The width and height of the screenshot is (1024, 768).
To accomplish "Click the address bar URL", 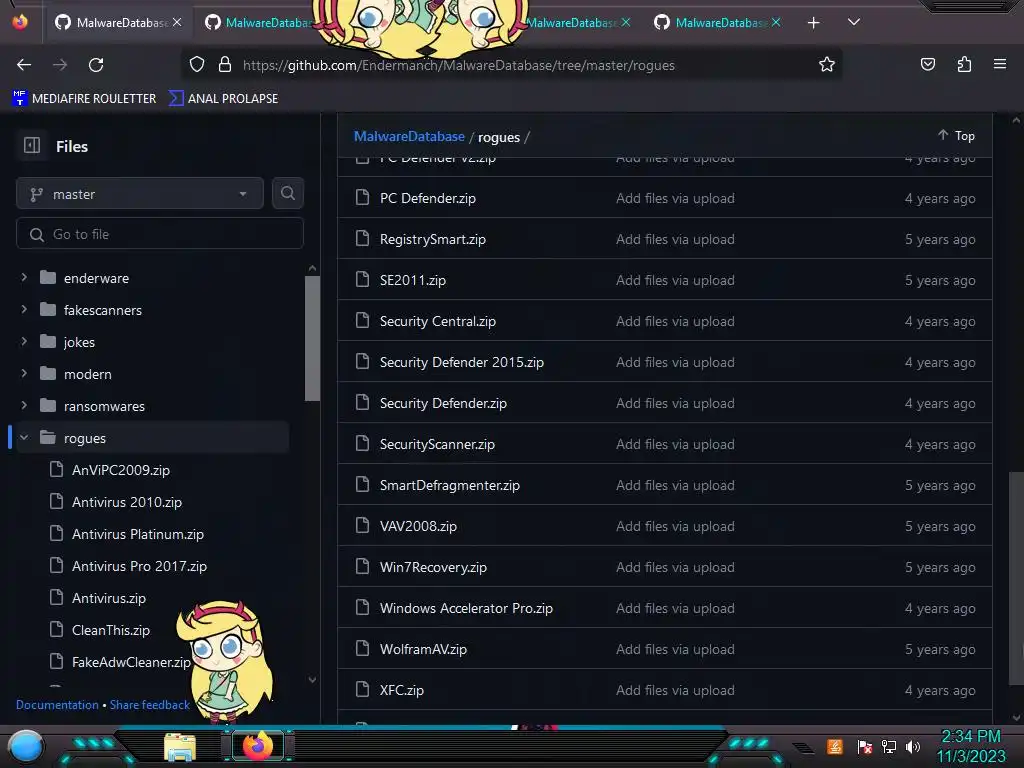I will (x=458, y=65).
